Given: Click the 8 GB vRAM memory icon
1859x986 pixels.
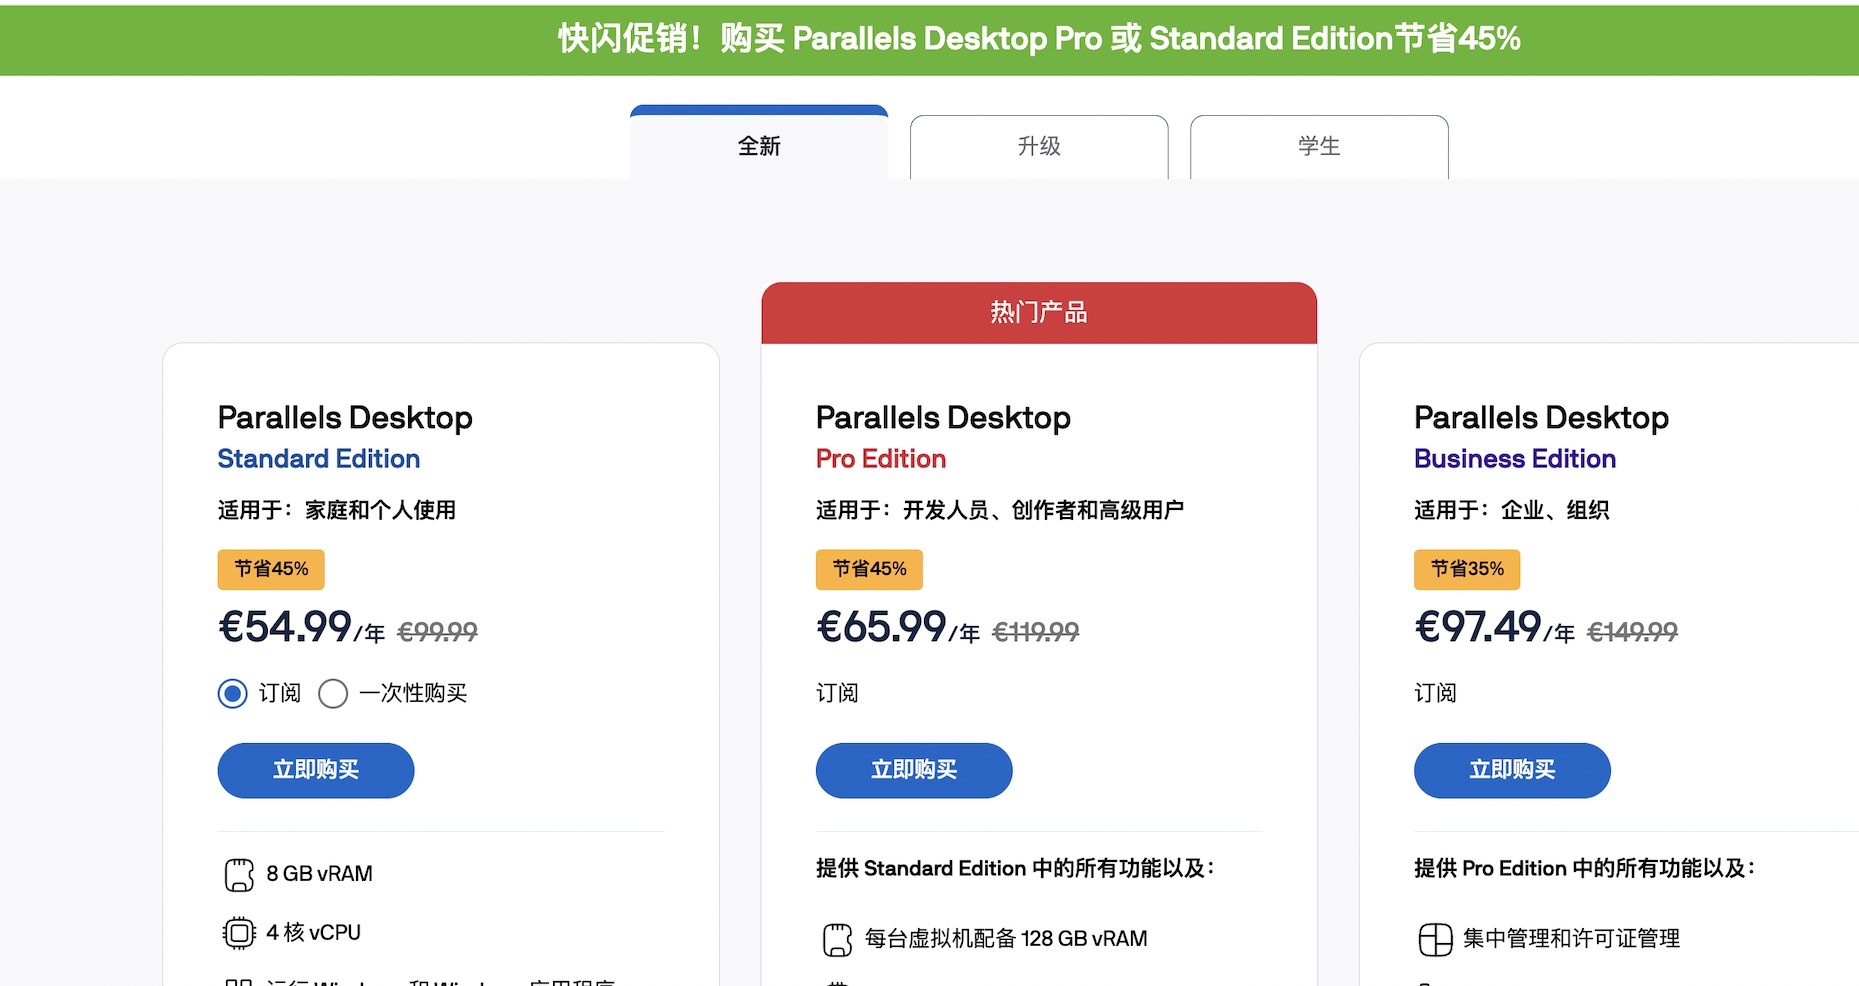Looking at the screenshot, I should (239, 874).
